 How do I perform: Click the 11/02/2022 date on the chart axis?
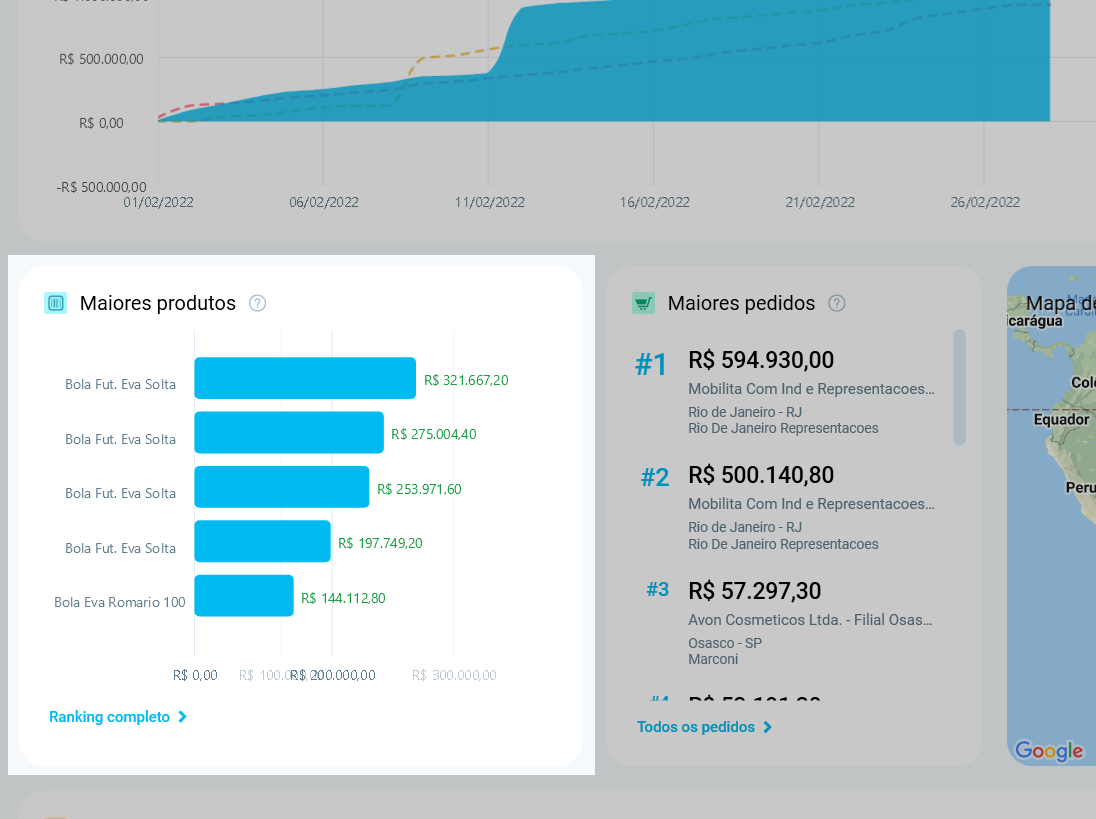489,203
